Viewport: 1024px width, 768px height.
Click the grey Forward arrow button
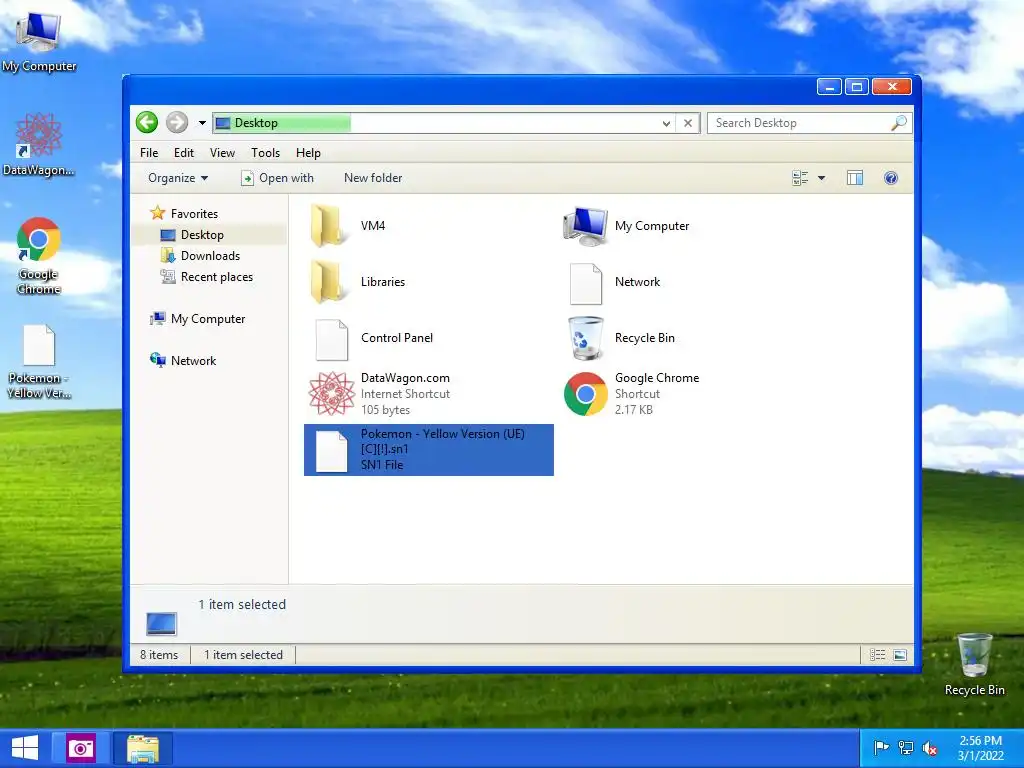tap(176, 122)
